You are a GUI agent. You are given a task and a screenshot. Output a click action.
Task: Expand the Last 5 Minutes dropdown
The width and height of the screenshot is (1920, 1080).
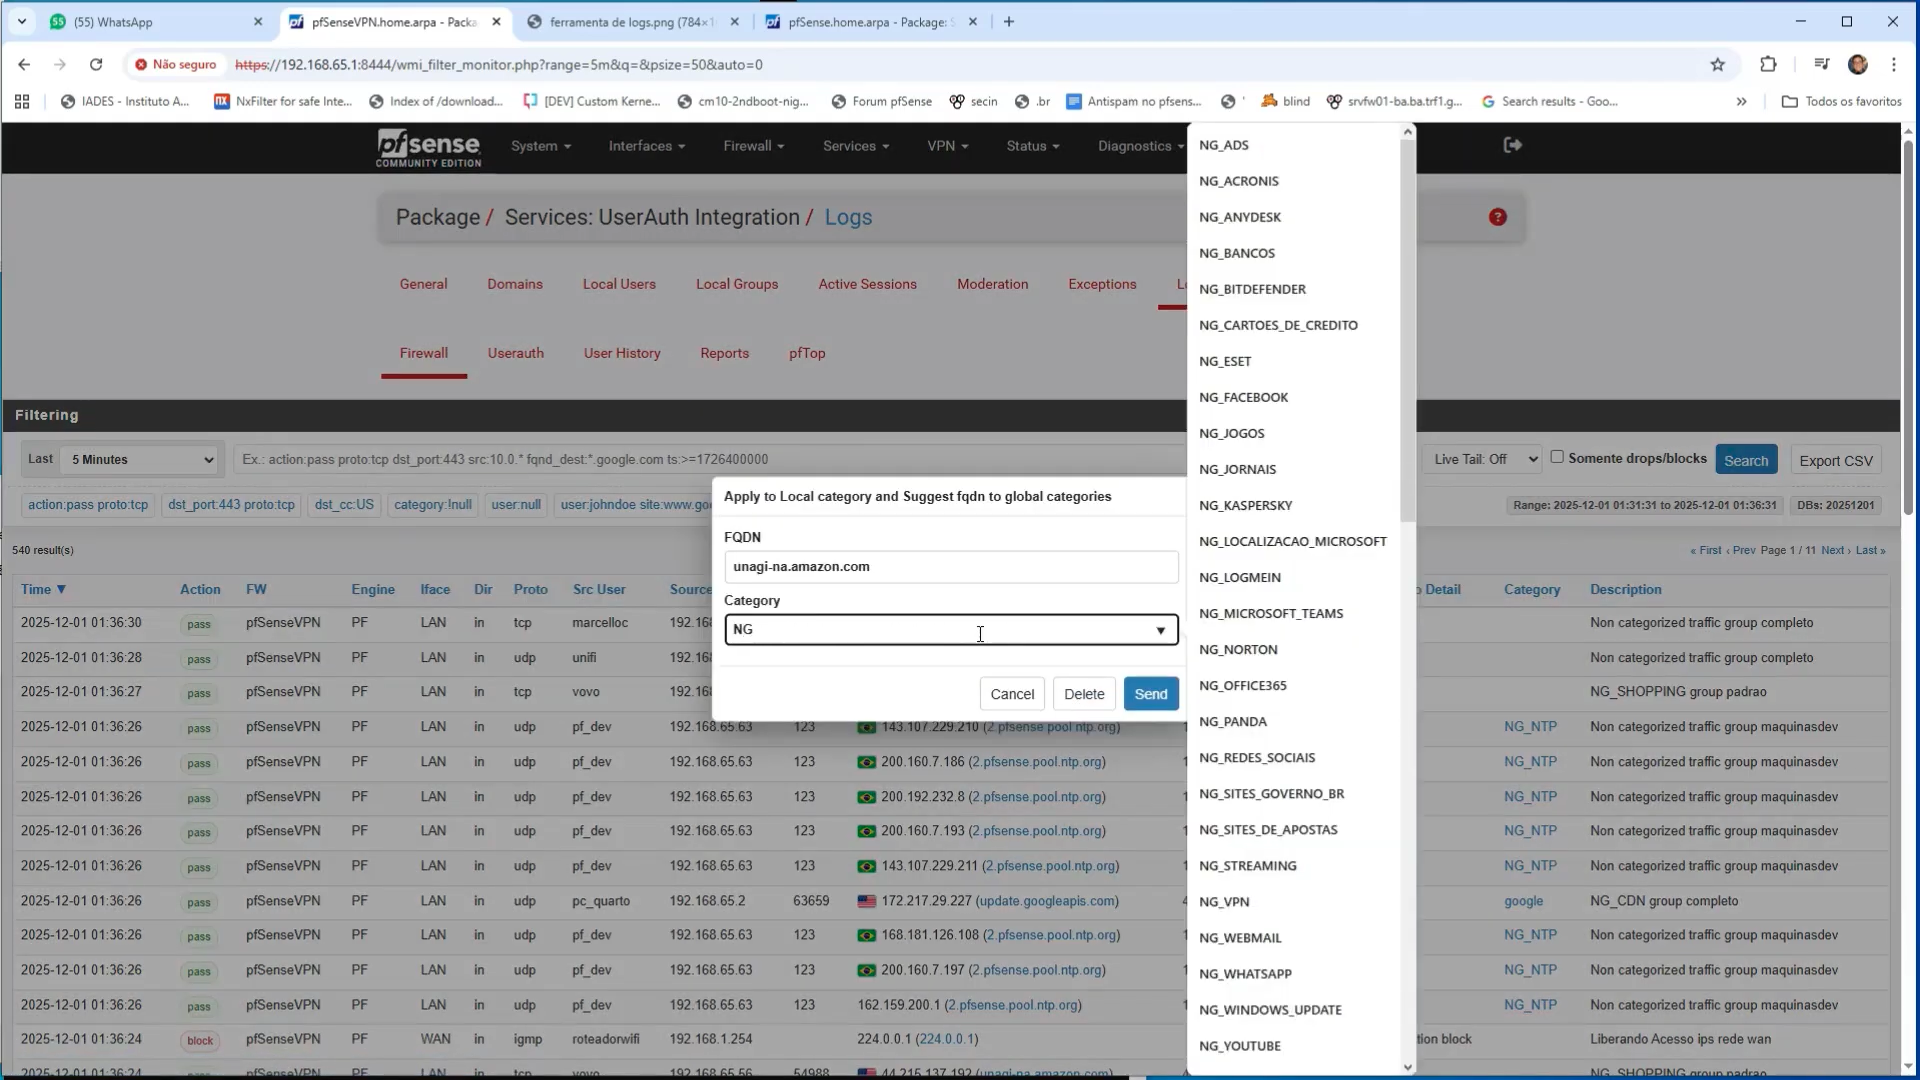139,460
